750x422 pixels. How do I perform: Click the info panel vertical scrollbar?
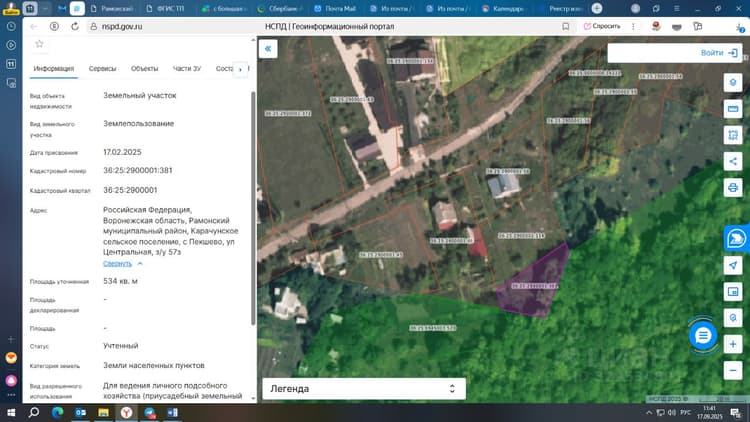pos(253,208)
